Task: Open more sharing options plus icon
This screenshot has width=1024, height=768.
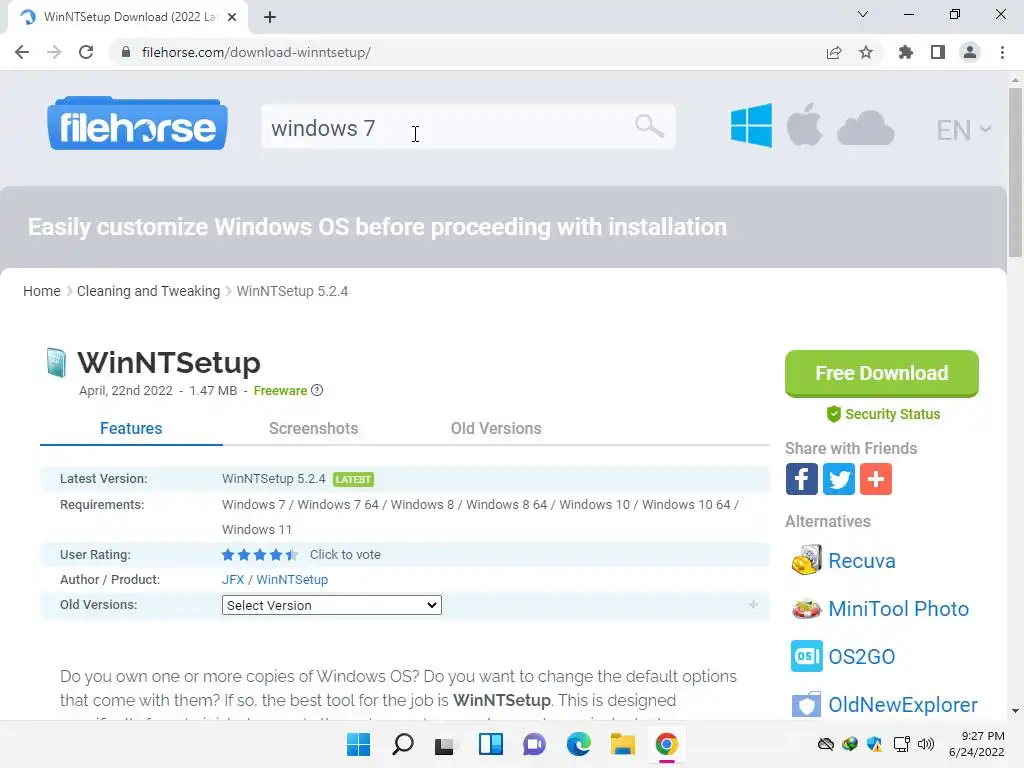Action: coord(876,479)
